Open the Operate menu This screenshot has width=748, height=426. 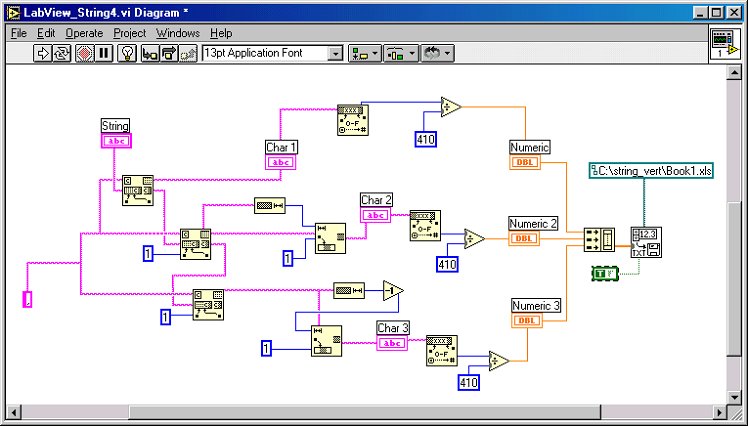coord(84,33)
